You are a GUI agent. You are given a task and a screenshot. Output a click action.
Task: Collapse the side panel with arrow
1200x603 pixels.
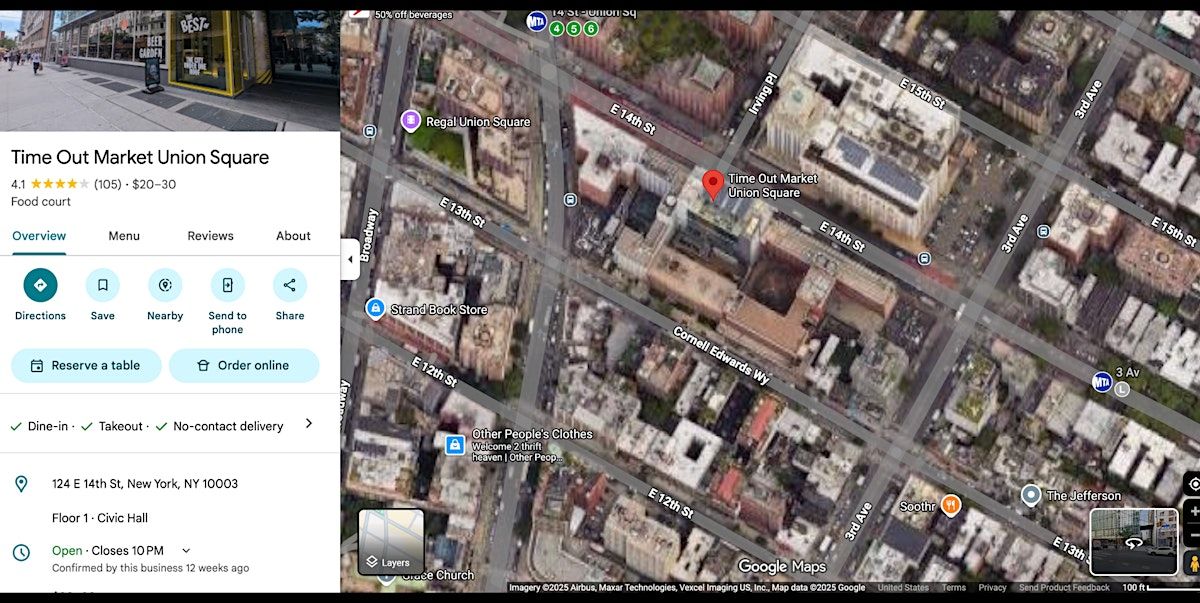point(350,260)
